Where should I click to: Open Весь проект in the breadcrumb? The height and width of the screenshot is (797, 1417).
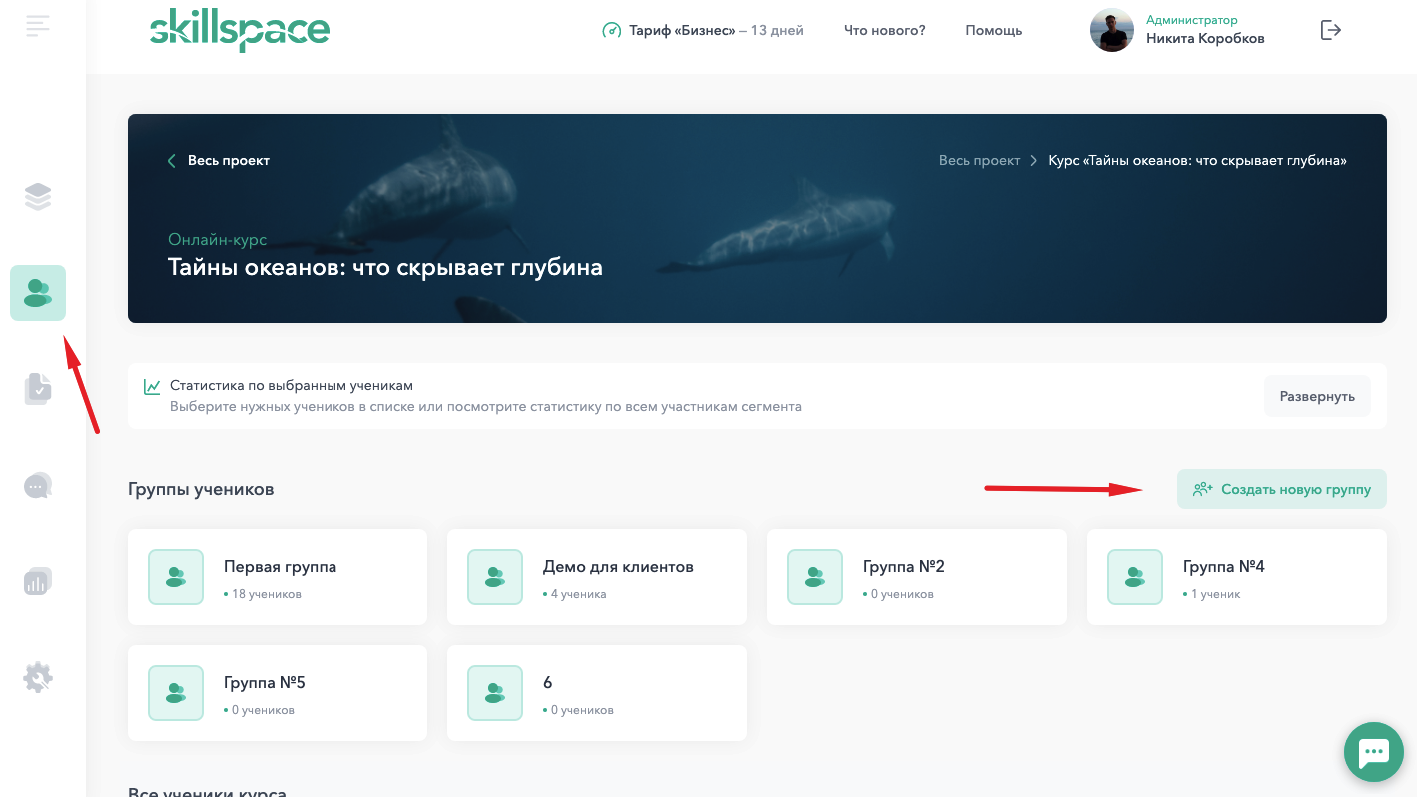coord(979,160)
